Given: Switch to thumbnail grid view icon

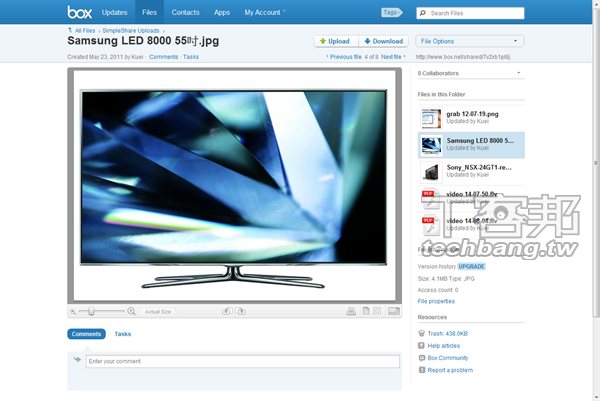Looking at the screenshot, I should [x=379, y=311].
